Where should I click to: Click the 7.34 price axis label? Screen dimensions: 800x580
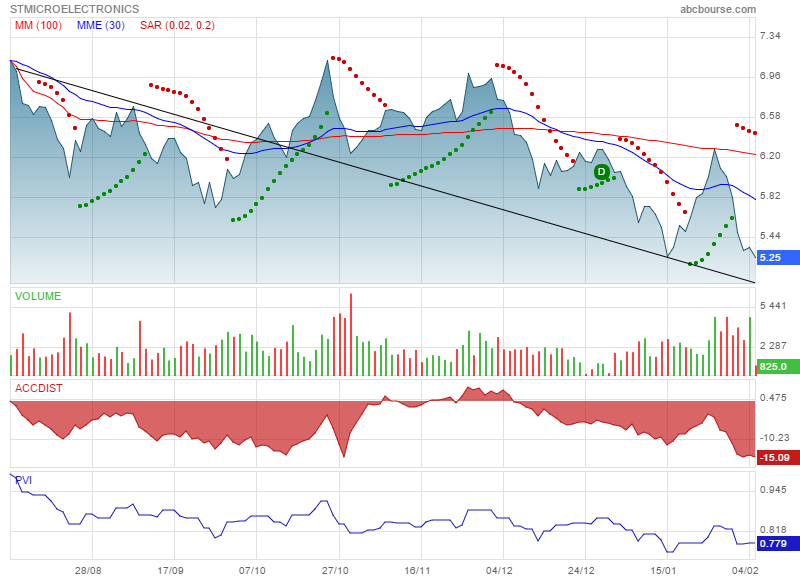click(x=770, y=36)
